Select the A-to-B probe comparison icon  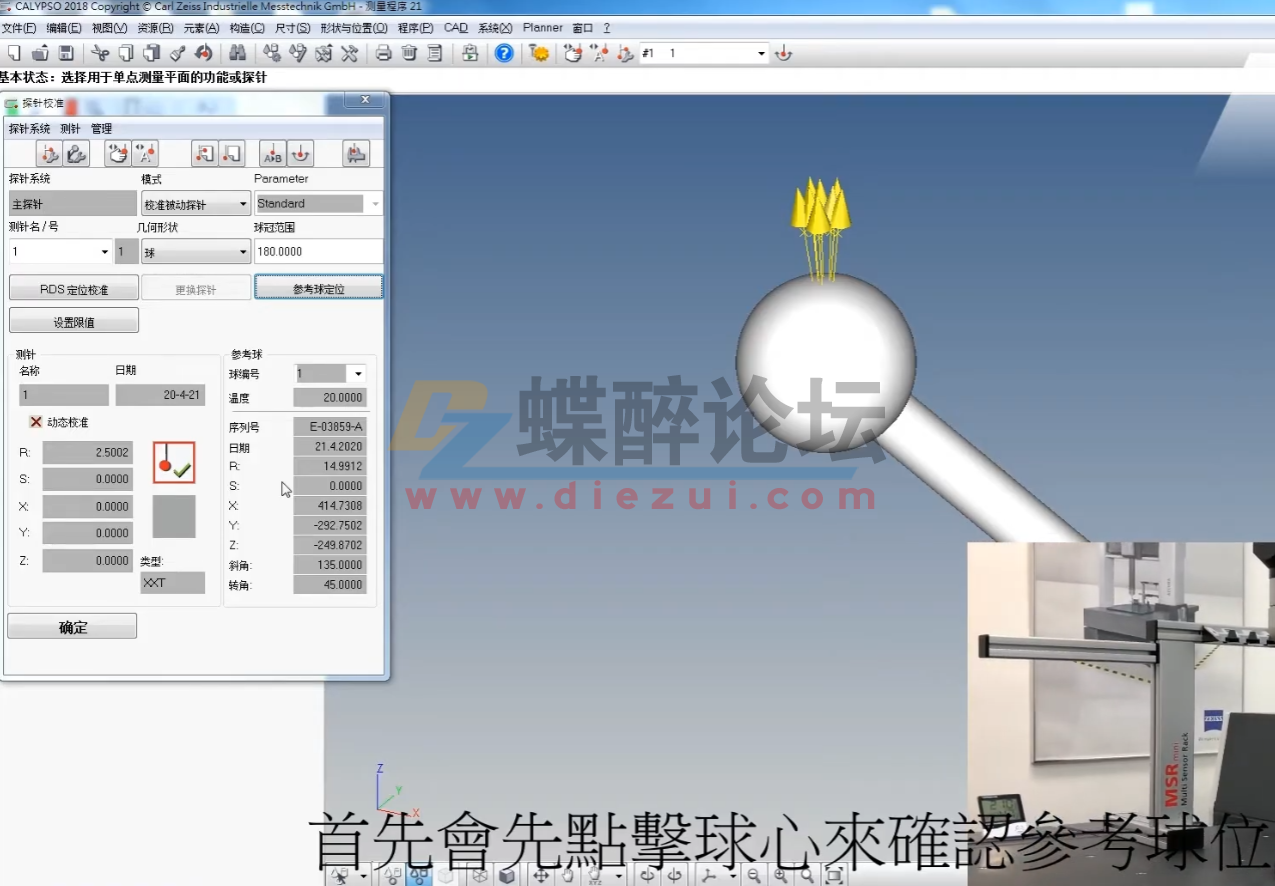coord(271,153)
